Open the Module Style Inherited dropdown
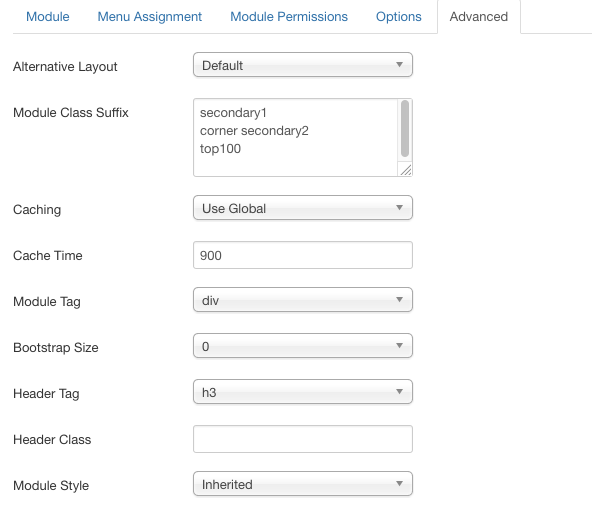Viewport: 592px width, 515px height. (303, 484)
